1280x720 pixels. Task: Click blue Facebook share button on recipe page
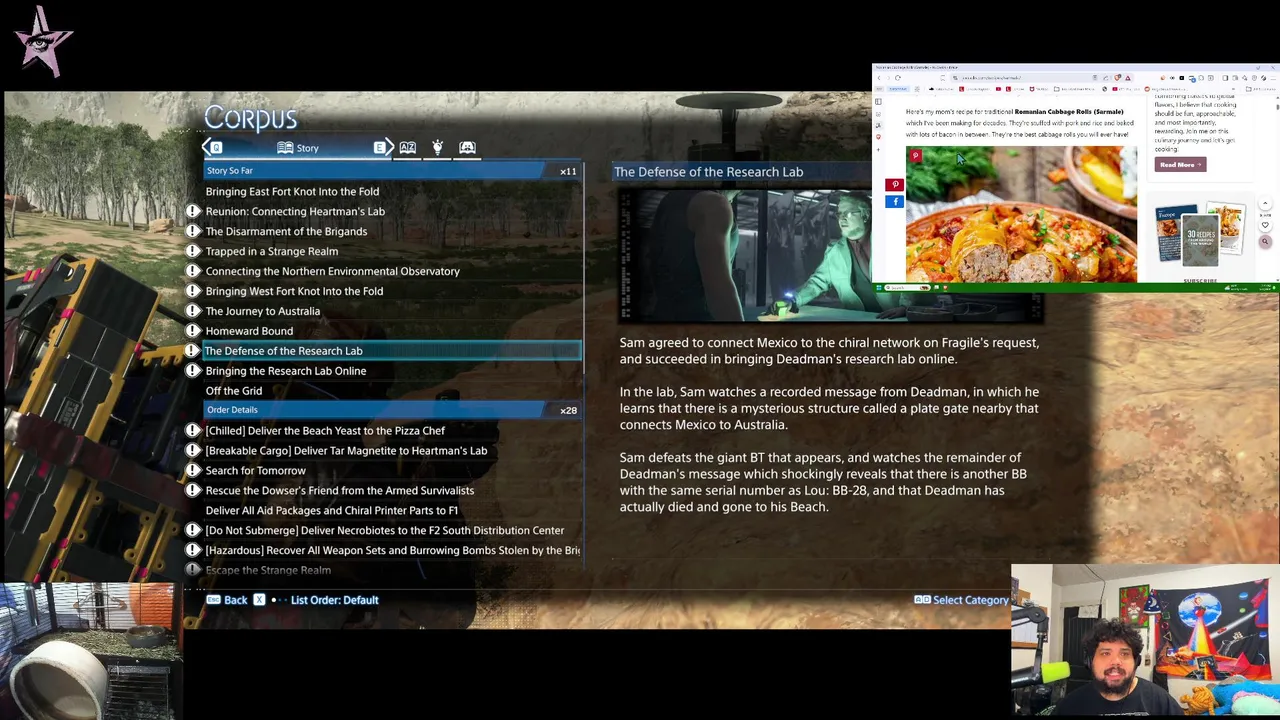click(894, 202)
